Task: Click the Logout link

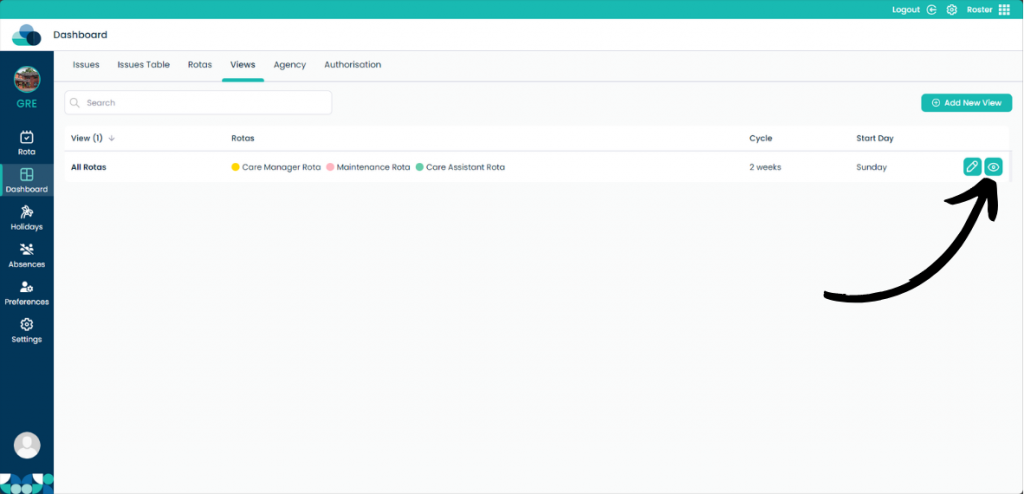Action: (906, 10)
